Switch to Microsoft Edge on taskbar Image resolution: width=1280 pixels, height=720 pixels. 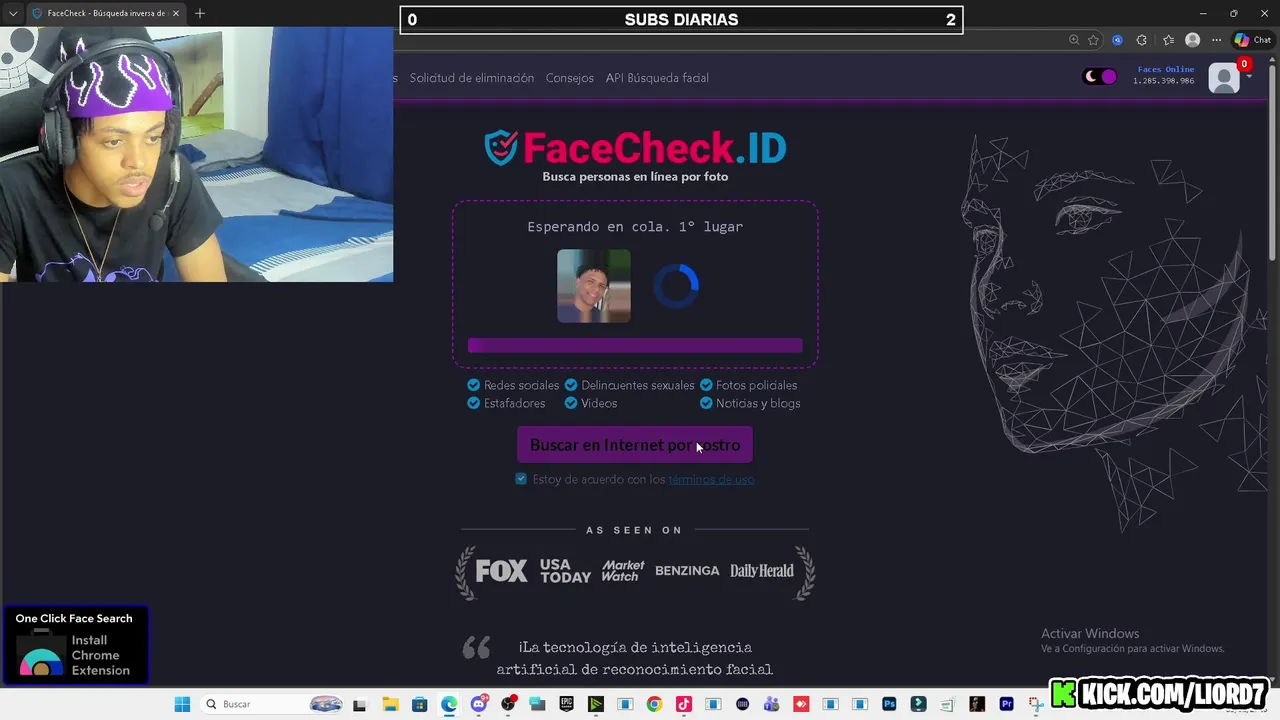[x=449, y=704]
